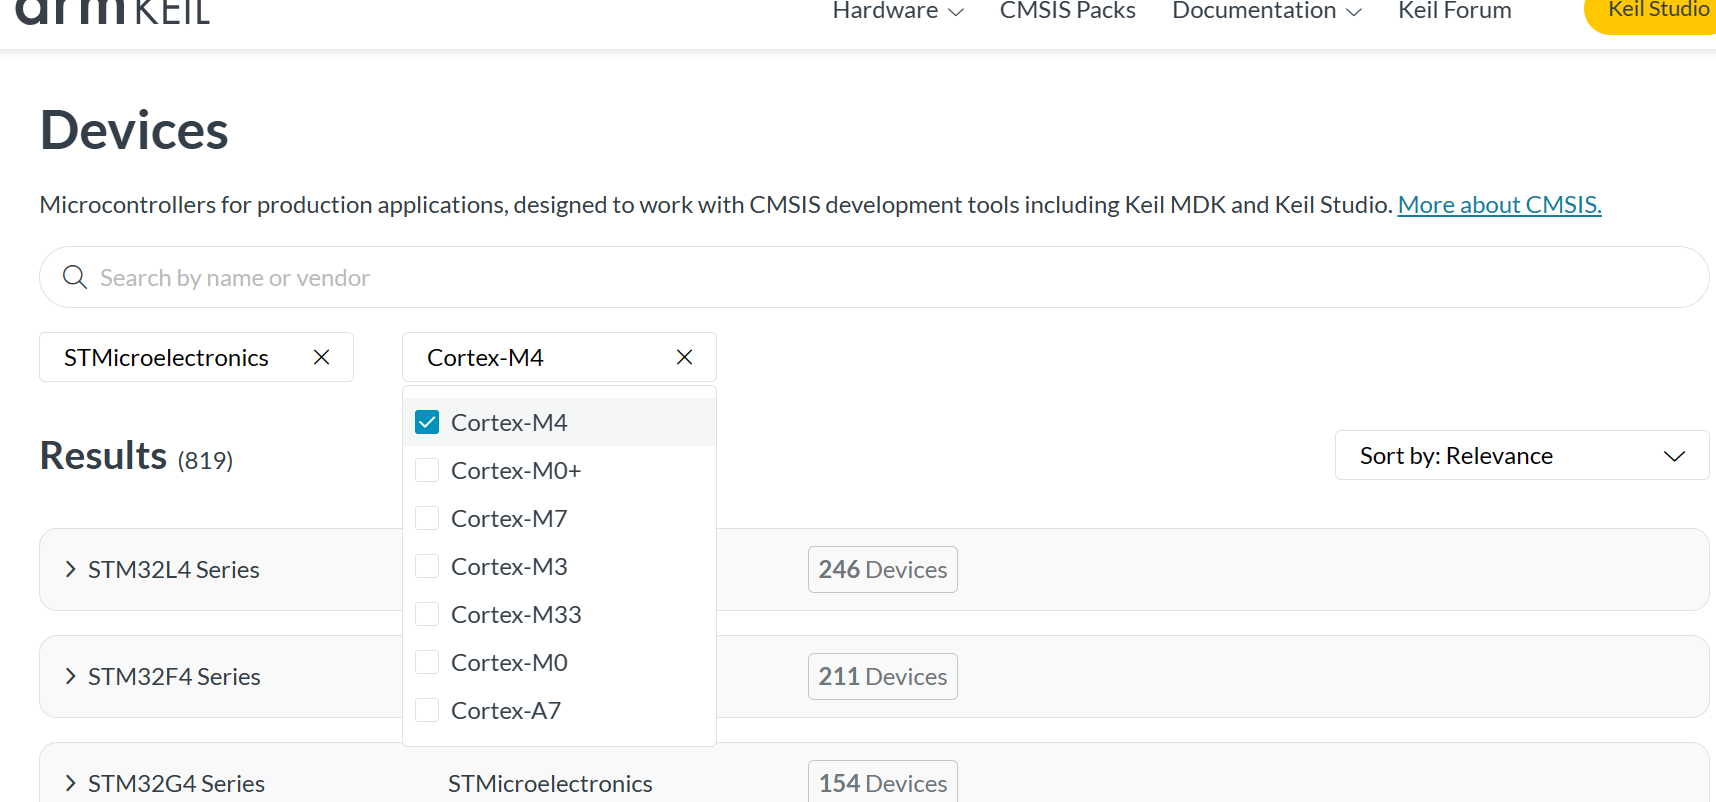Expand the STM32G4 Series entry
This screenshot has width=1716, height=802.
(70, 783)
